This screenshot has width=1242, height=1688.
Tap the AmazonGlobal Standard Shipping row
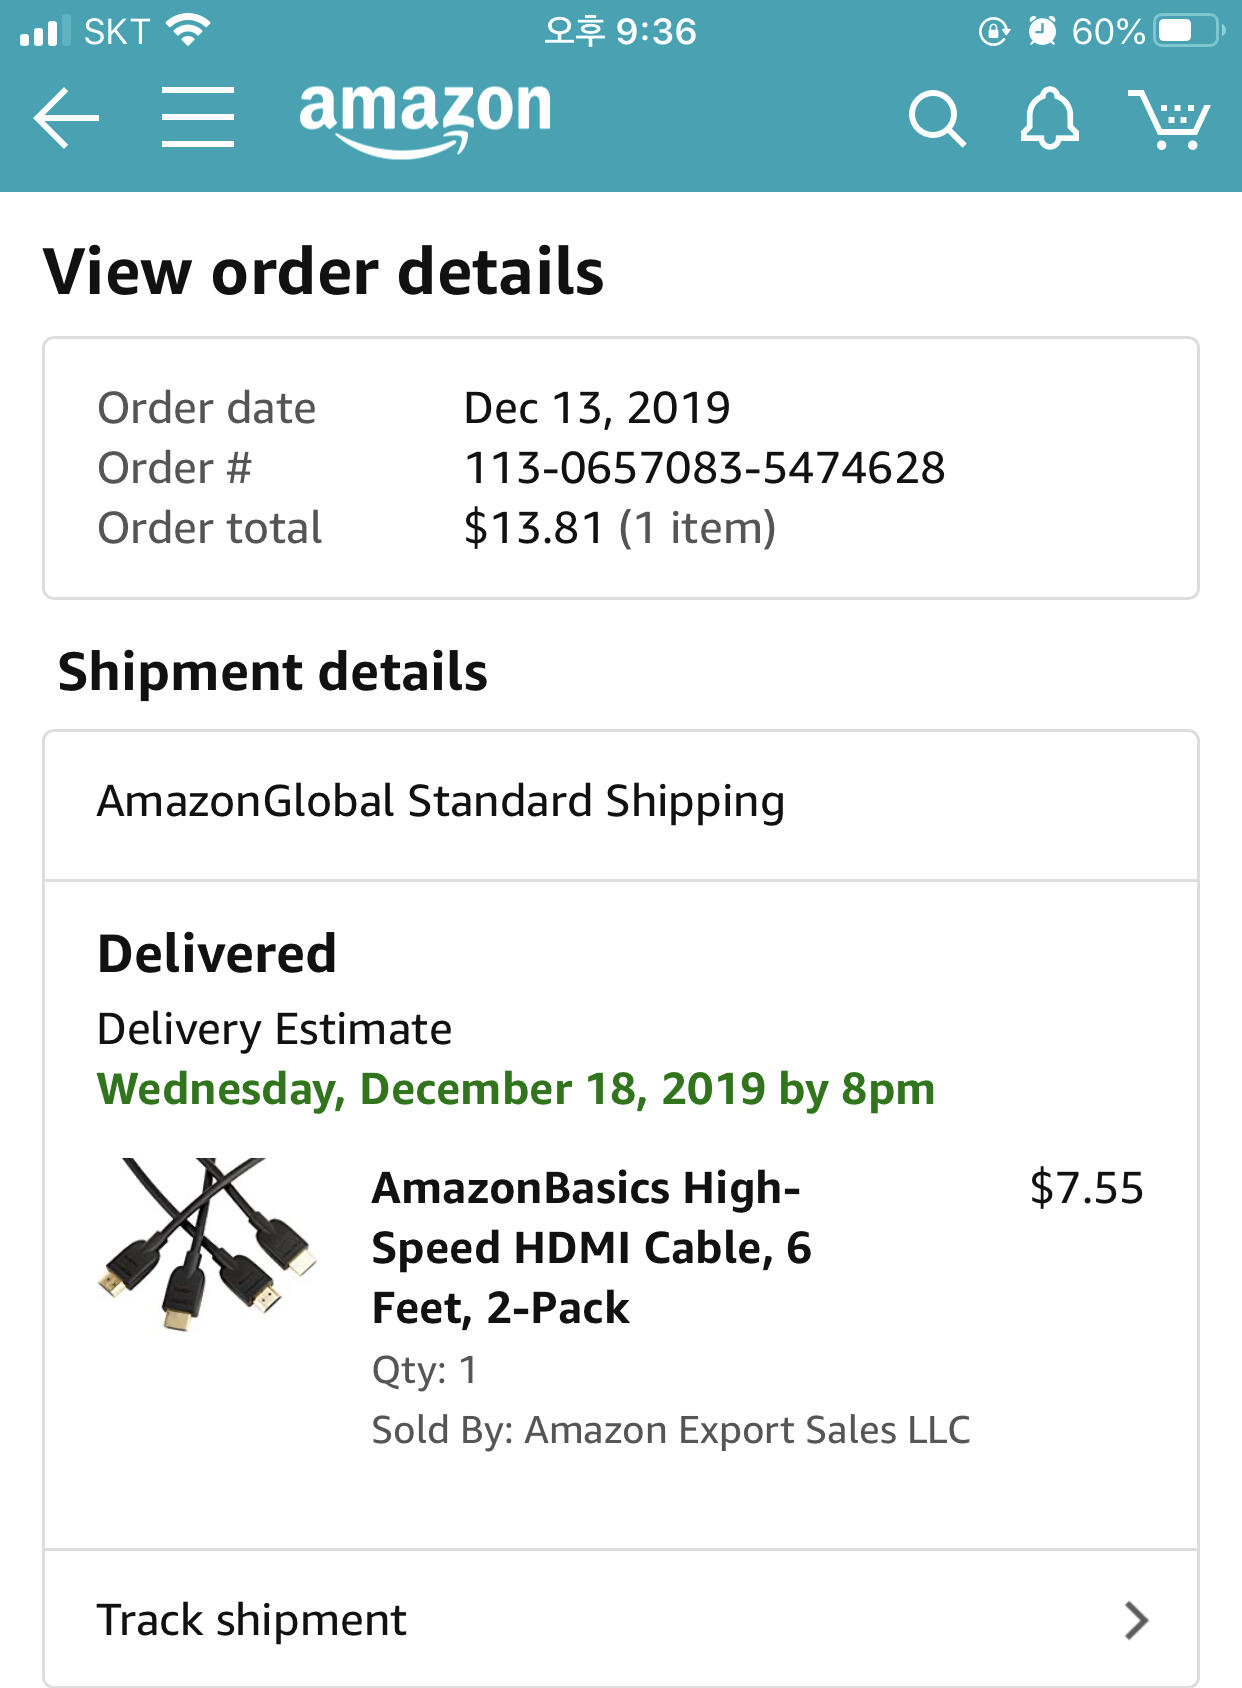coord(620,802)
